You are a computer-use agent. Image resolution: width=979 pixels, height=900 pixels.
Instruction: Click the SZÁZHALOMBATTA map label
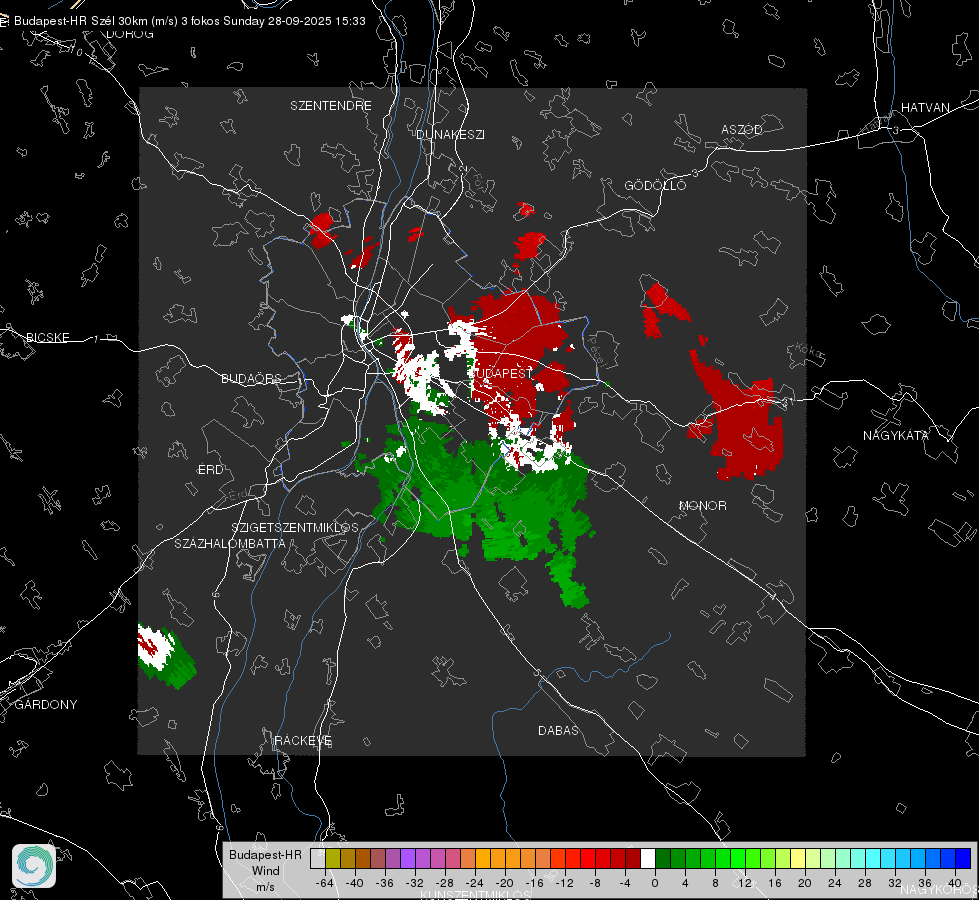(230, 544)
